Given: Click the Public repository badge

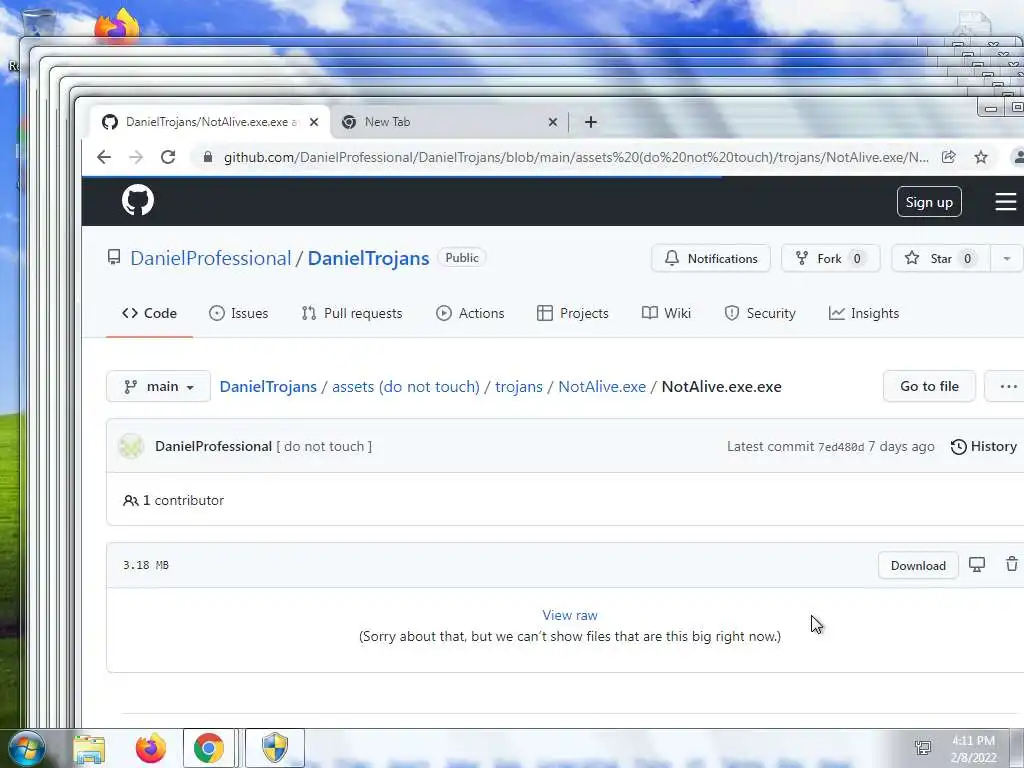Looking at the screenshot, I should coord(462,258).
